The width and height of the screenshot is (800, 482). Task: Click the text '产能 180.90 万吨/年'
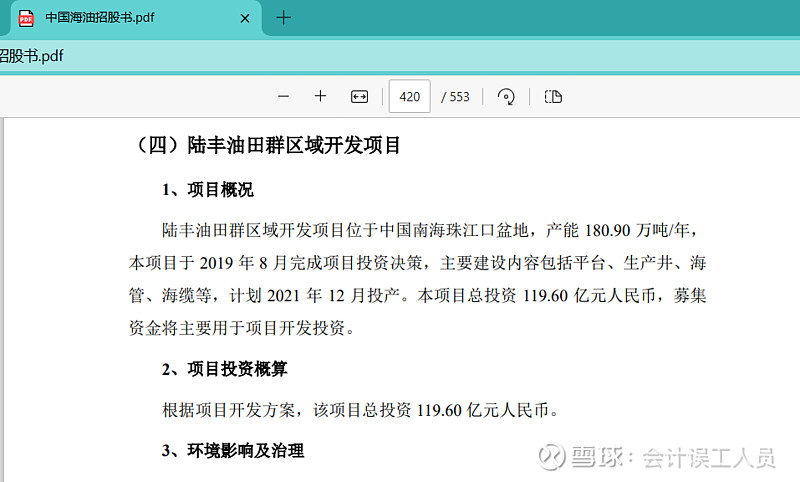point(618,231)
